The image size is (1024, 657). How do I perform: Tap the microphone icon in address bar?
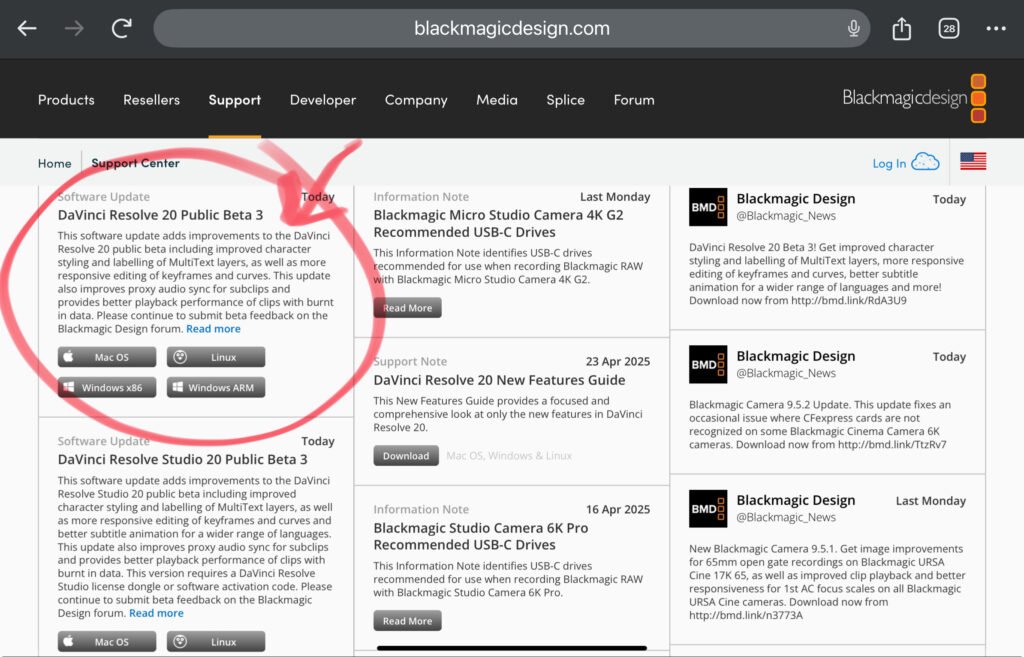pos(854,29)
